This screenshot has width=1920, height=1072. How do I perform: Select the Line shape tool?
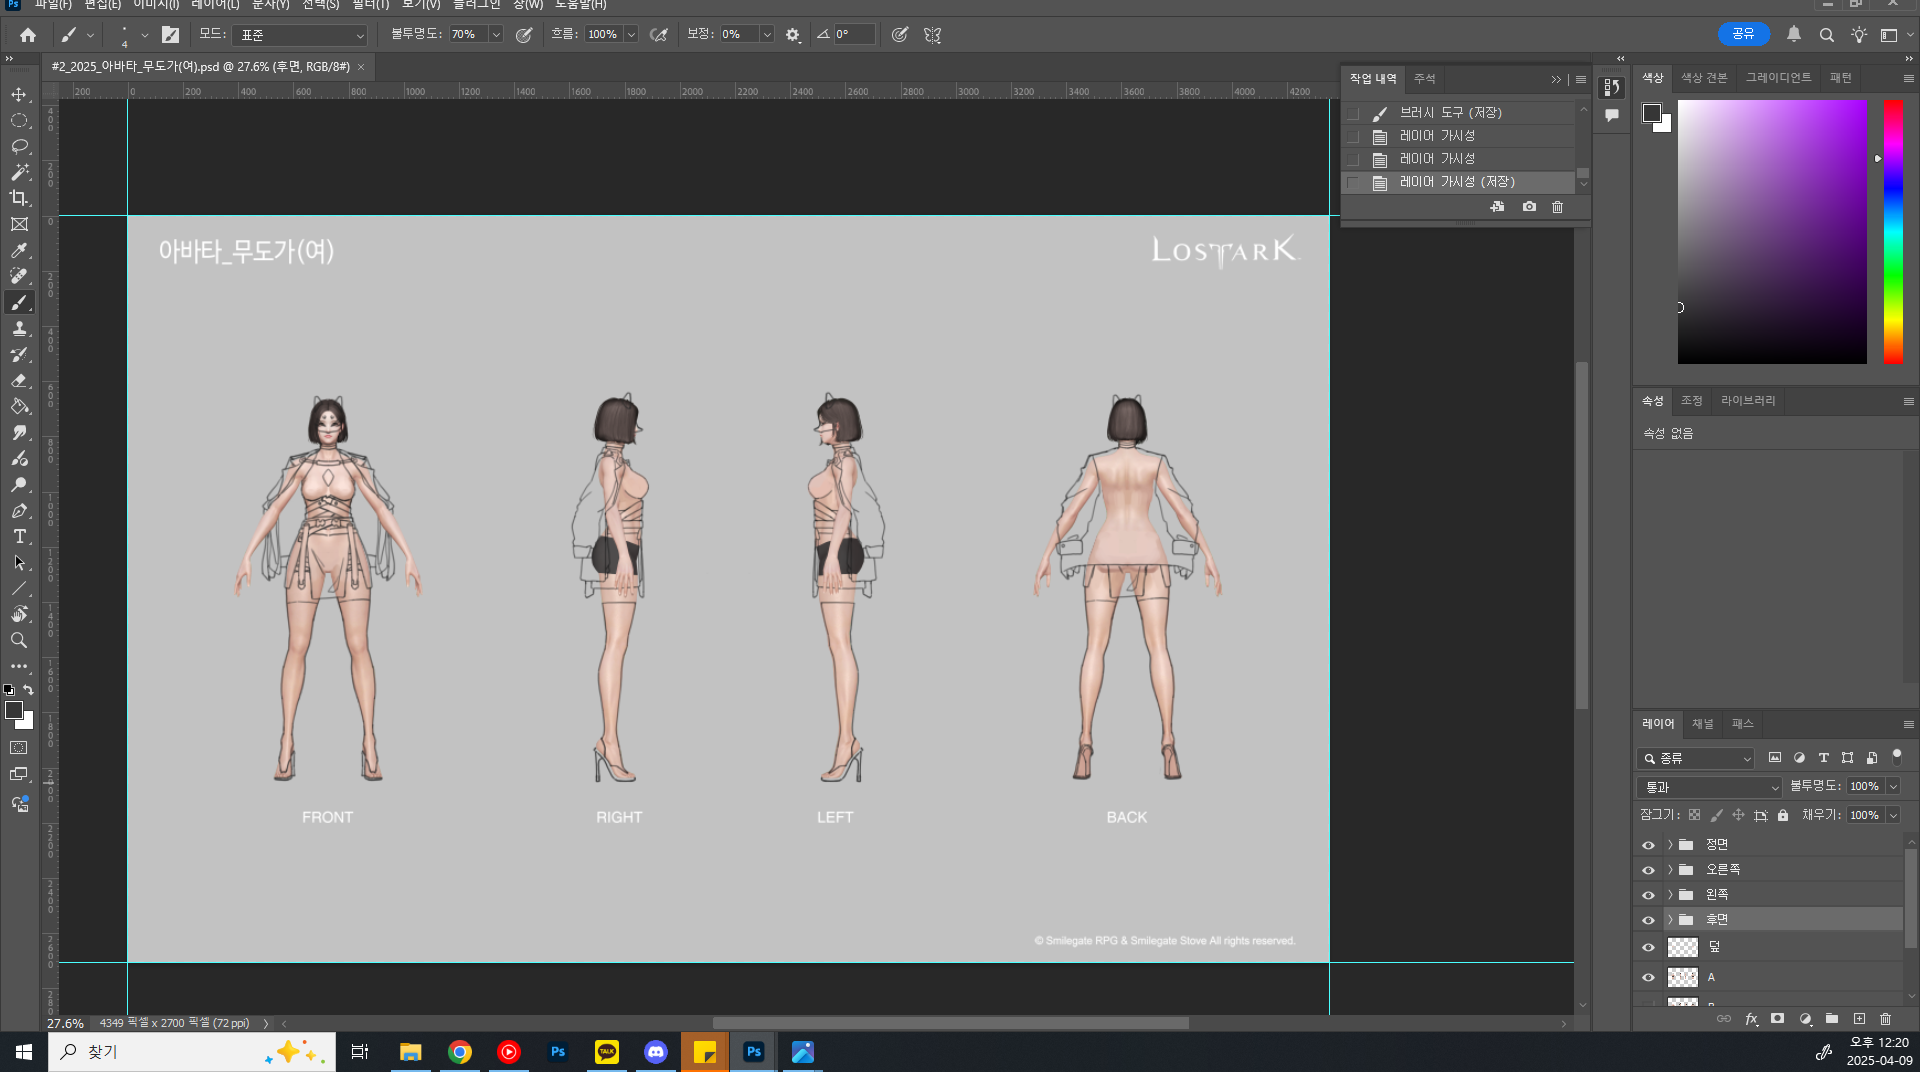pos(19,588)
